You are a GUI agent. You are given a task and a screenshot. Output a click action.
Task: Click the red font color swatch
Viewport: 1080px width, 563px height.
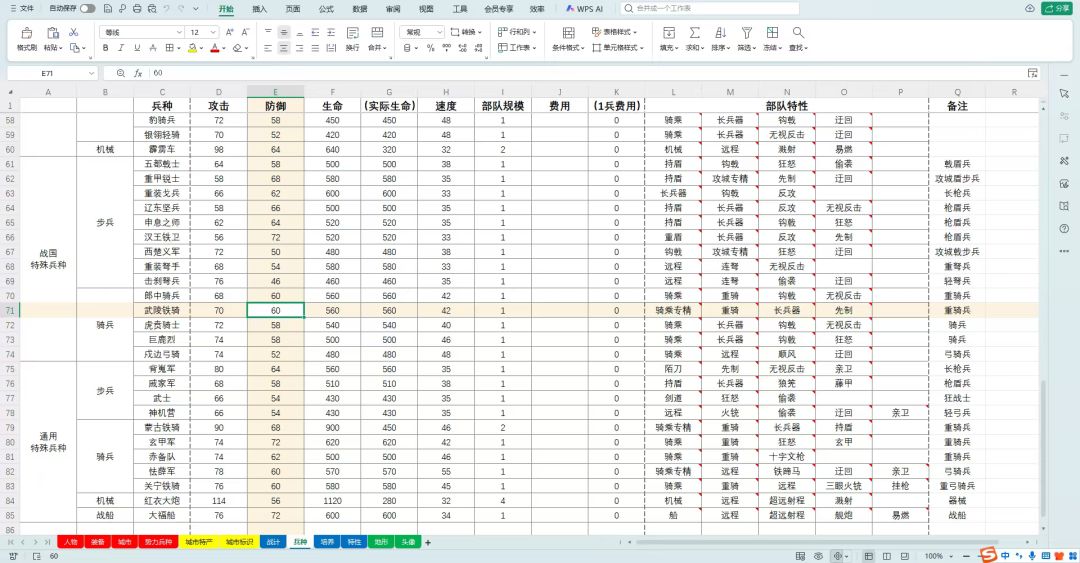215,48
